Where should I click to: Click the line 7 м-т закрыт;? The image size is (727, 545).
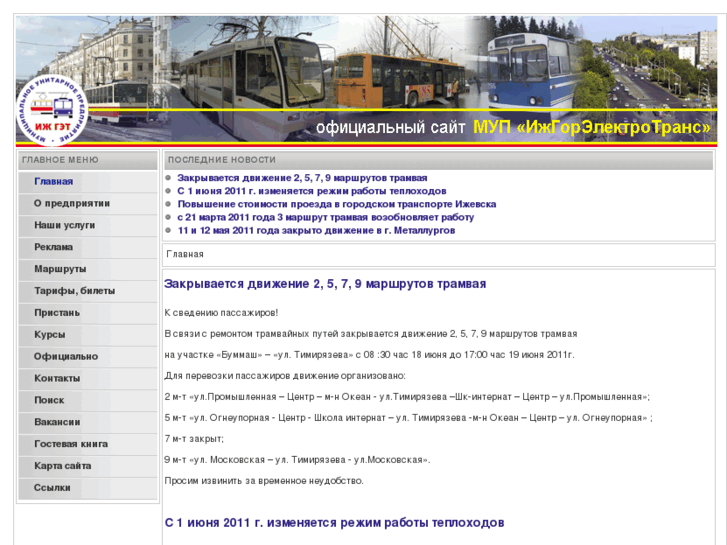point(194,439)
